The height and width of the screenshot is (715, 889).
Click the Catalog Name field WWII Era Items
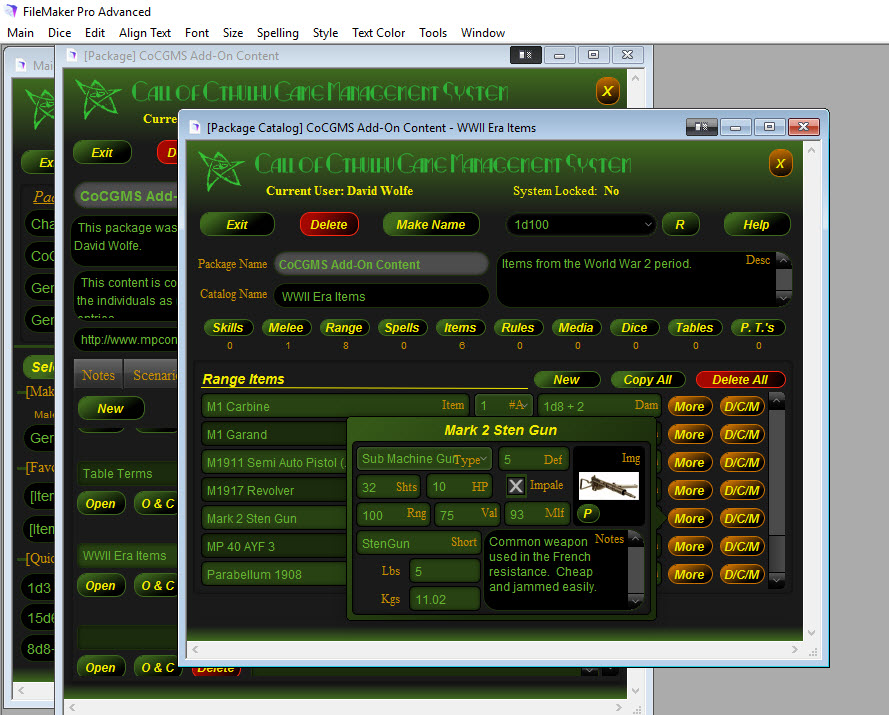pos(381,297)
